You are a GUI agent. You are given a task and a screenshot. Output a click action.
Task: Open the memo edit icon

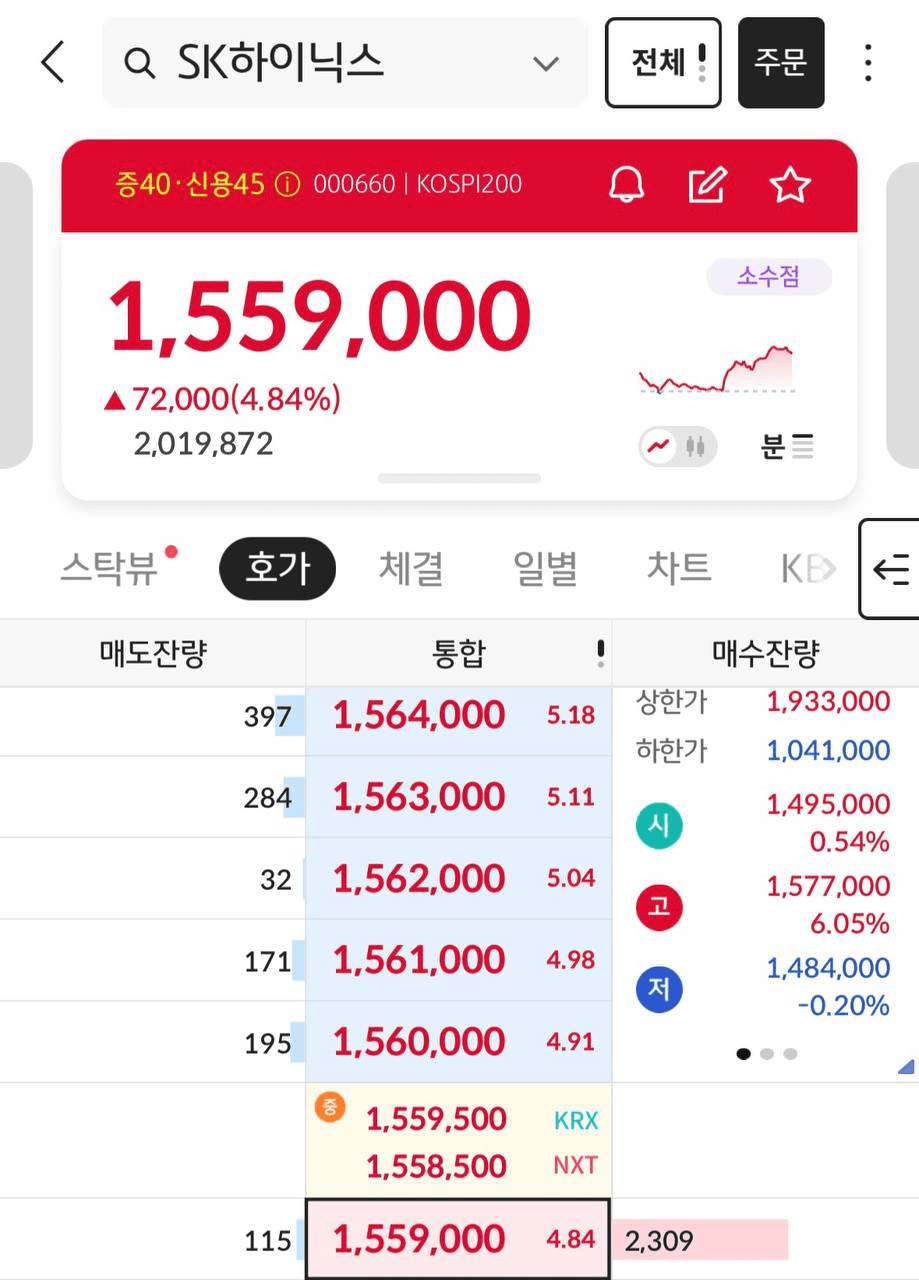point(708,185)
